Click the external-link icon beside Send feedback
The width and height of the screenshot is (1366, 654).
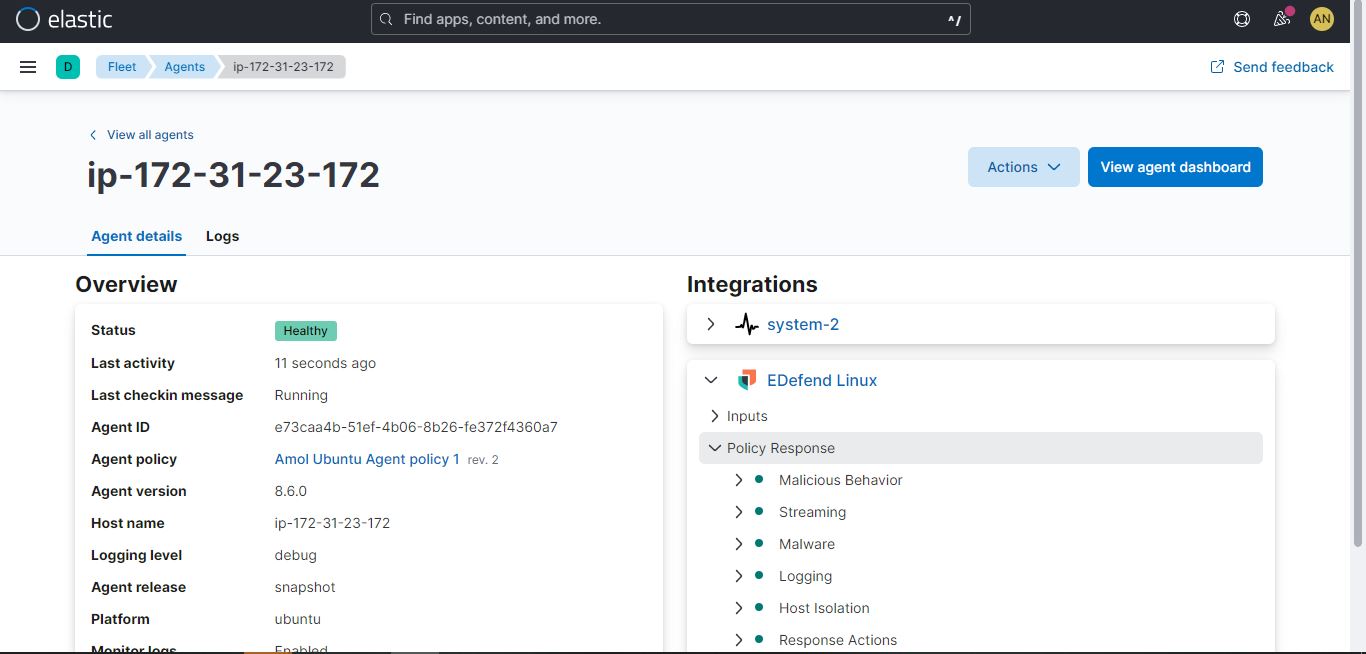[x=1217, y=66]
